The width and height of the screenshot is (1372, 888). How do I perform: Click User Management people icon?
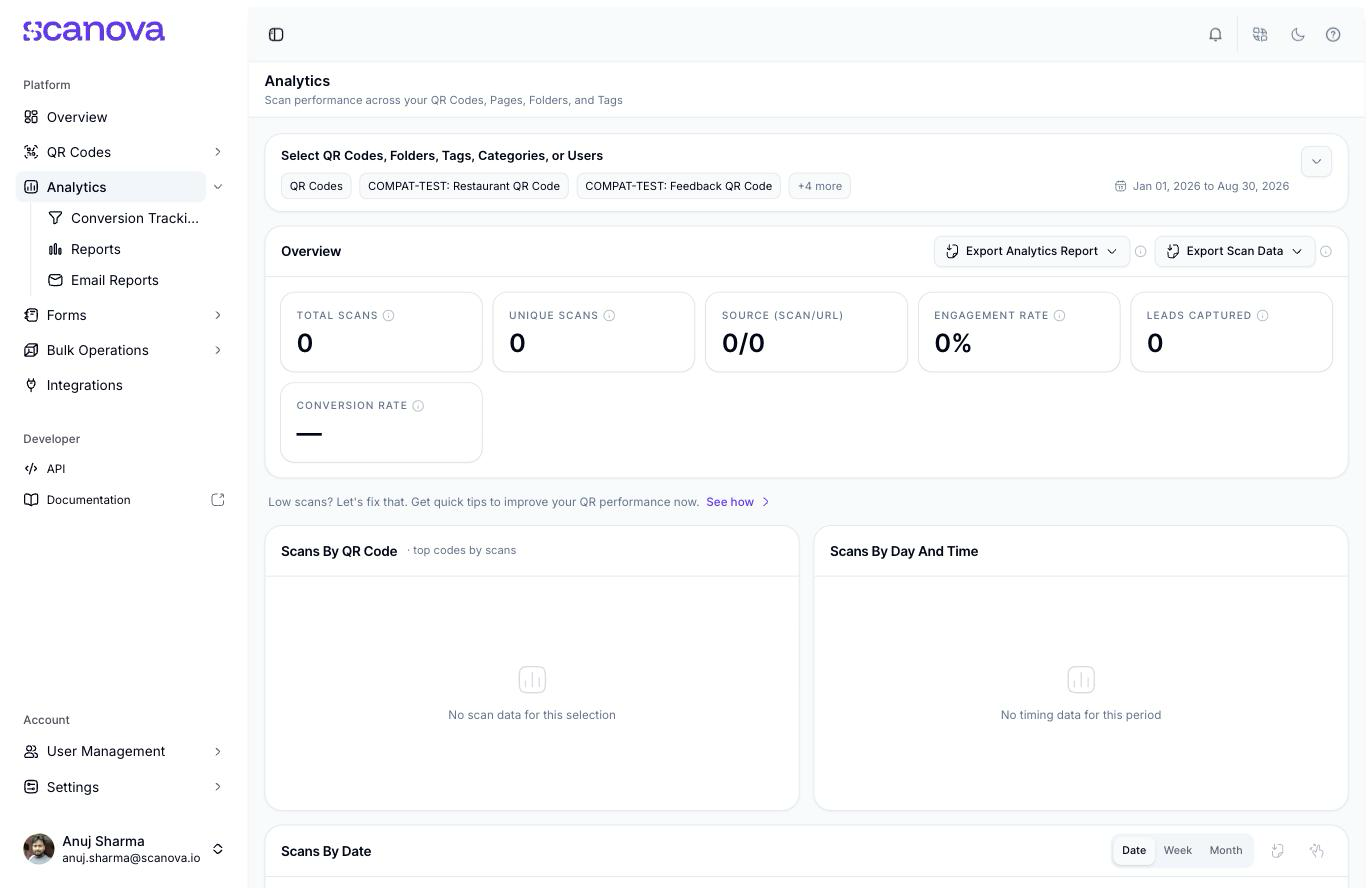31,751
